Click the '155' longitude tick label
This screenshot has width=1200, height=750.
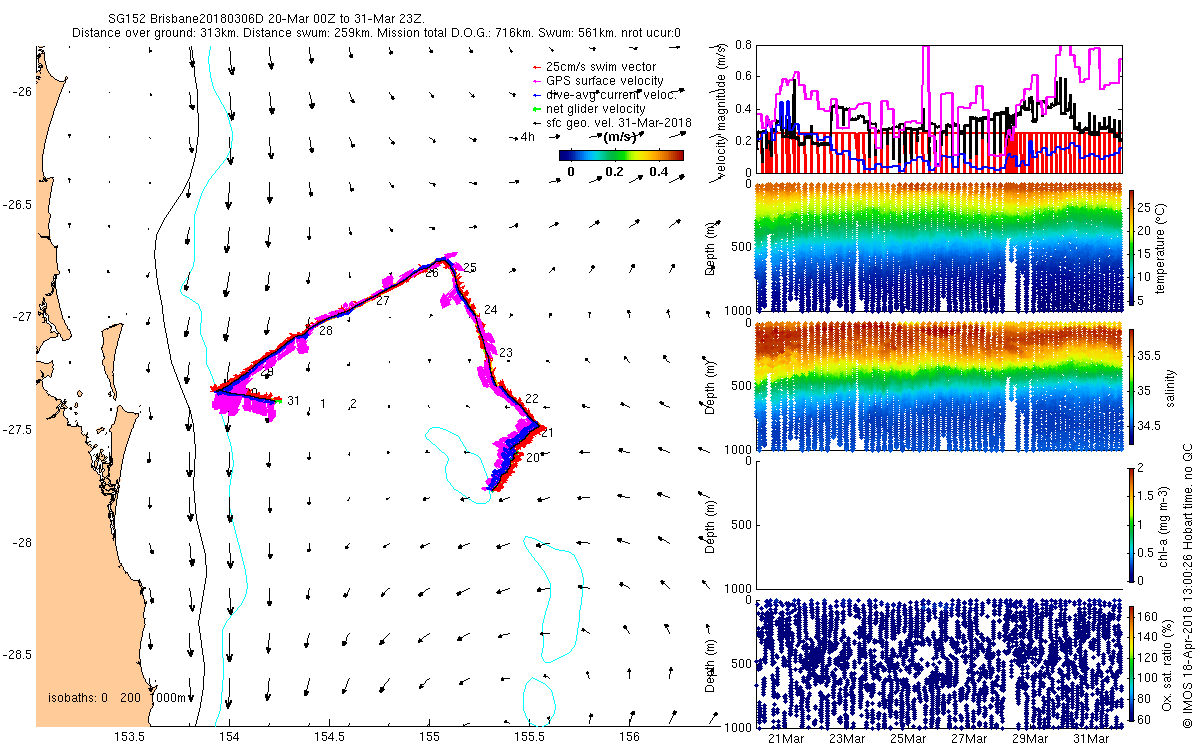[x=430, y=737]
